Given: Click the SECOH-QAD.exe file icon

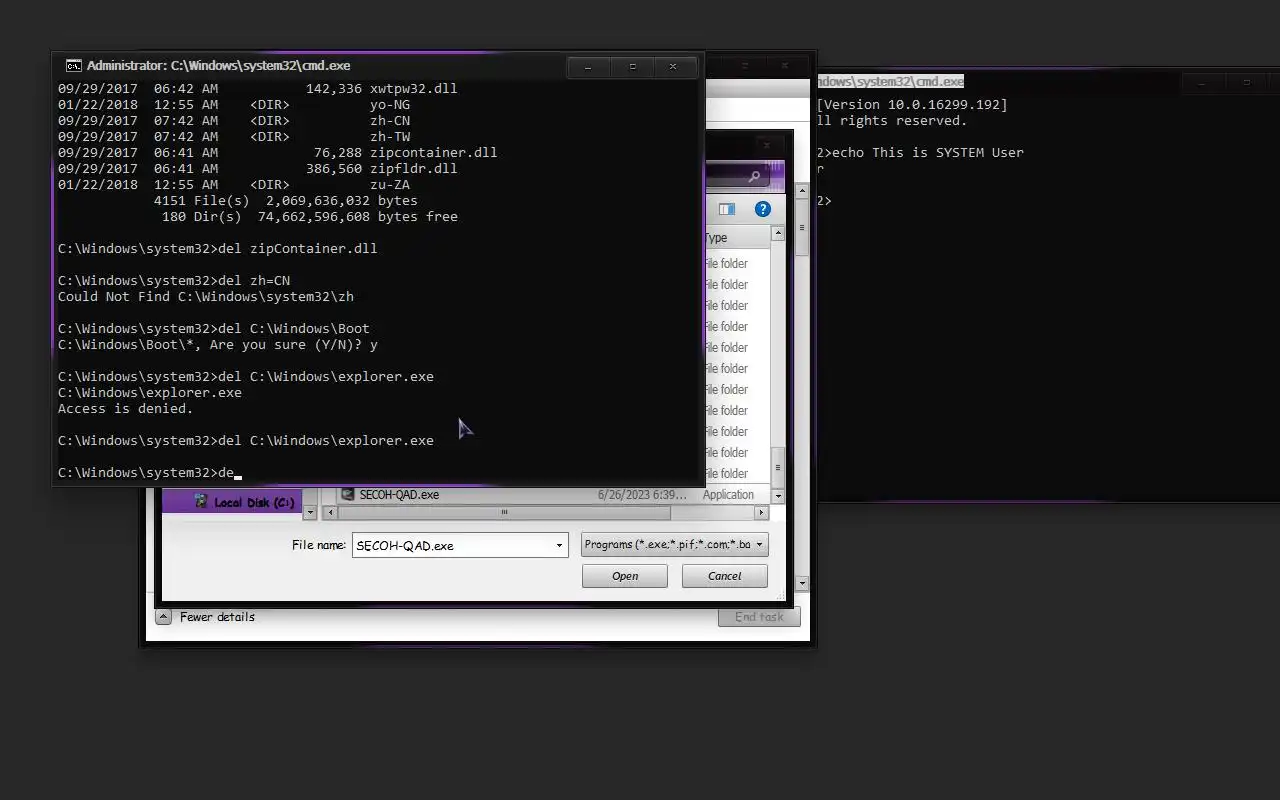Looking at the screenshot, I should point(347,494).
